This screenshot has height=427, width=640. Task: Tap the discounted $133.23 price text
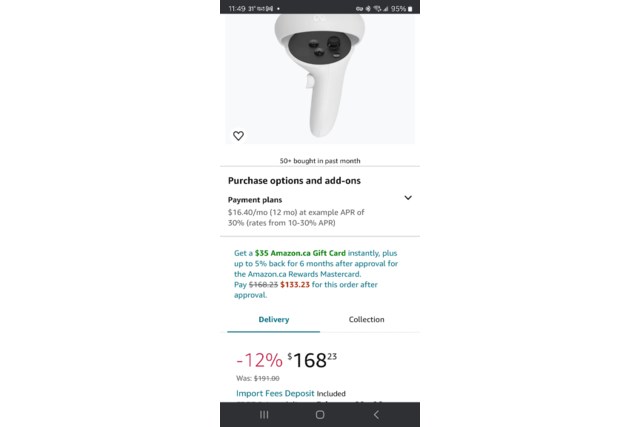(x=295, y=285)
